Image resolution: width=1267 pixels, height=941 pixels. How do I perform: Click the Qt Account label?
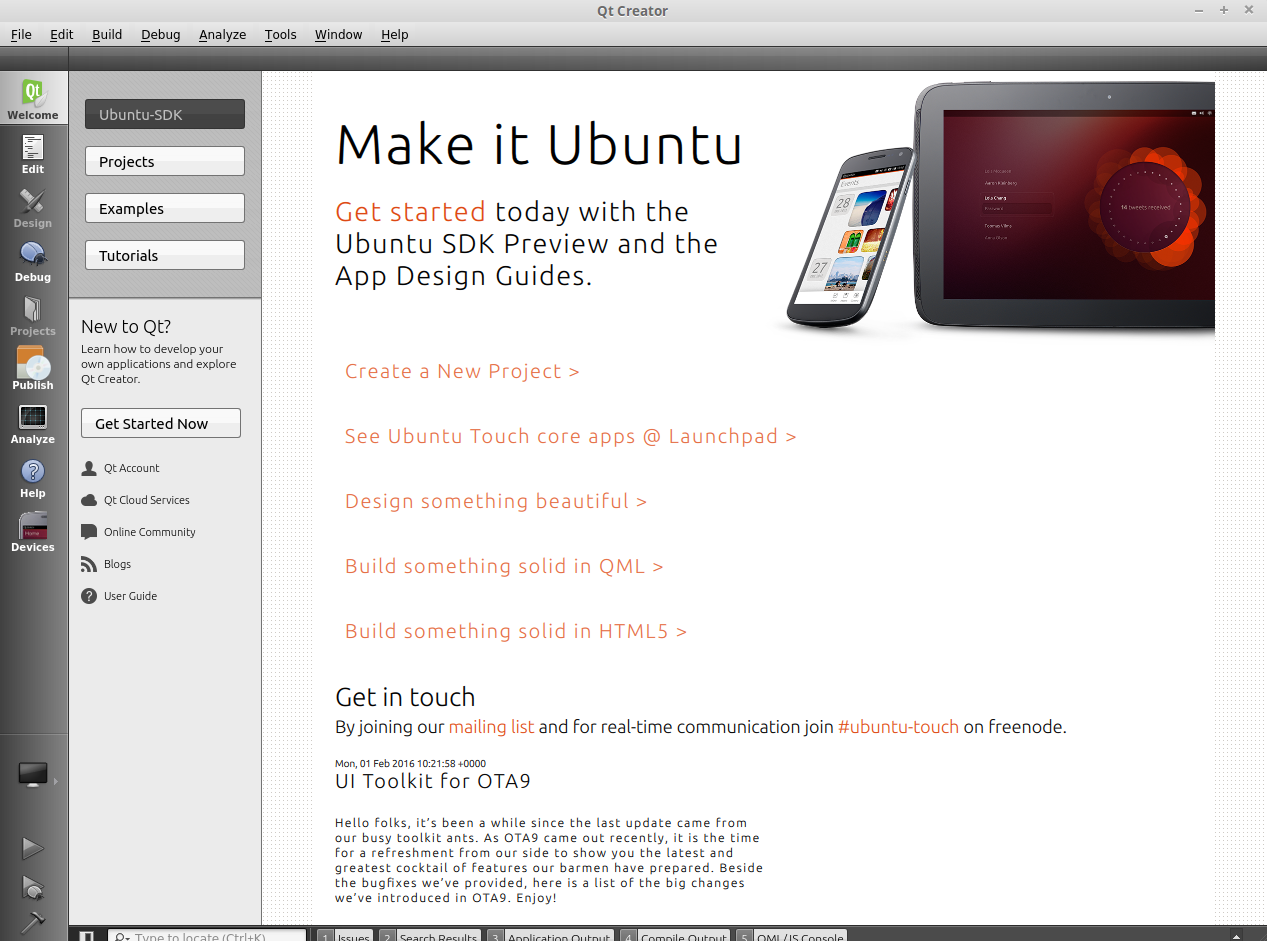[132, 468]
